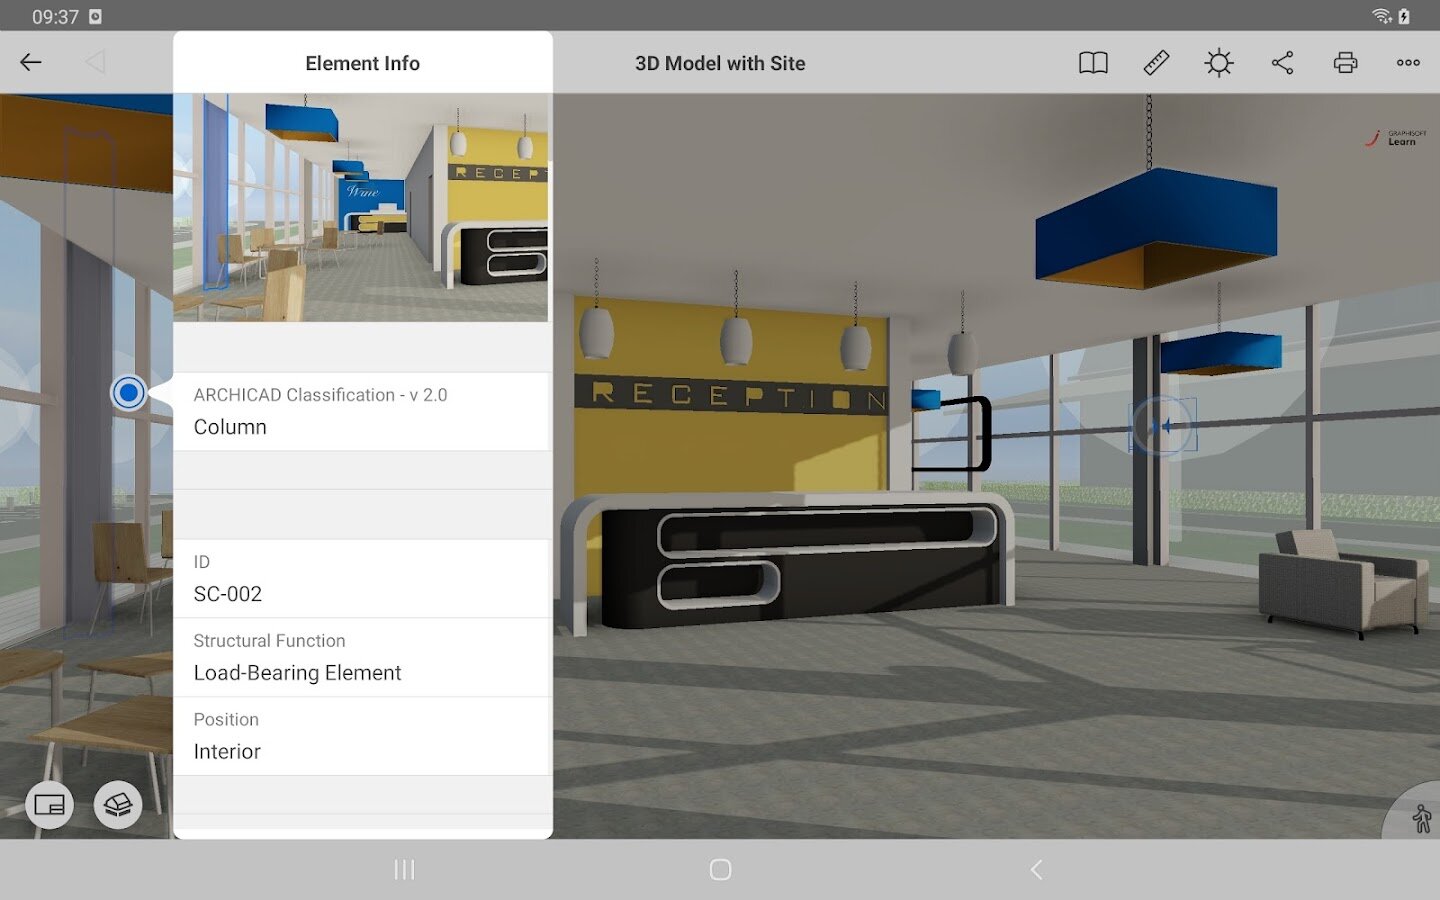This screenshot has height=900, width=1440.
Task: Open the bookmarks book icon
Action: (1093, 63)
